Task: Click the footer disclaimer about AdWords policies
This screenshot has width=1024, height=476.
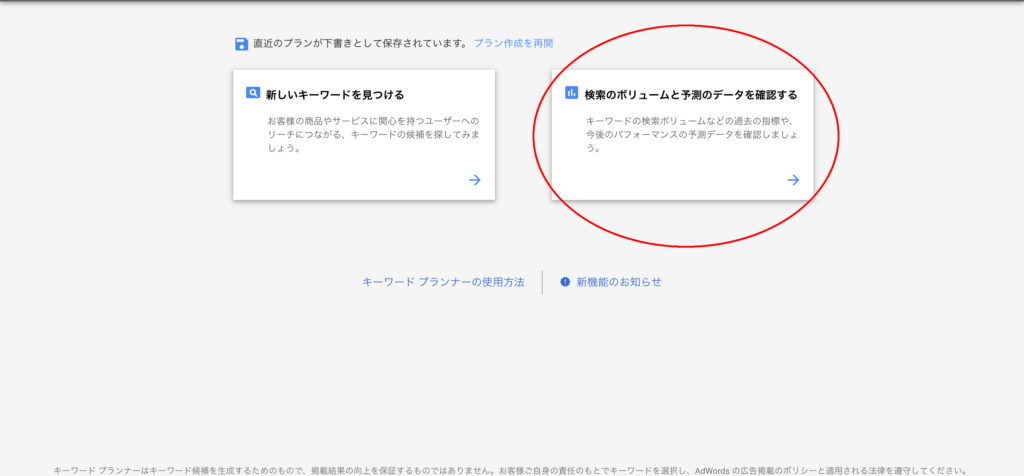Action: pos(510,469)
